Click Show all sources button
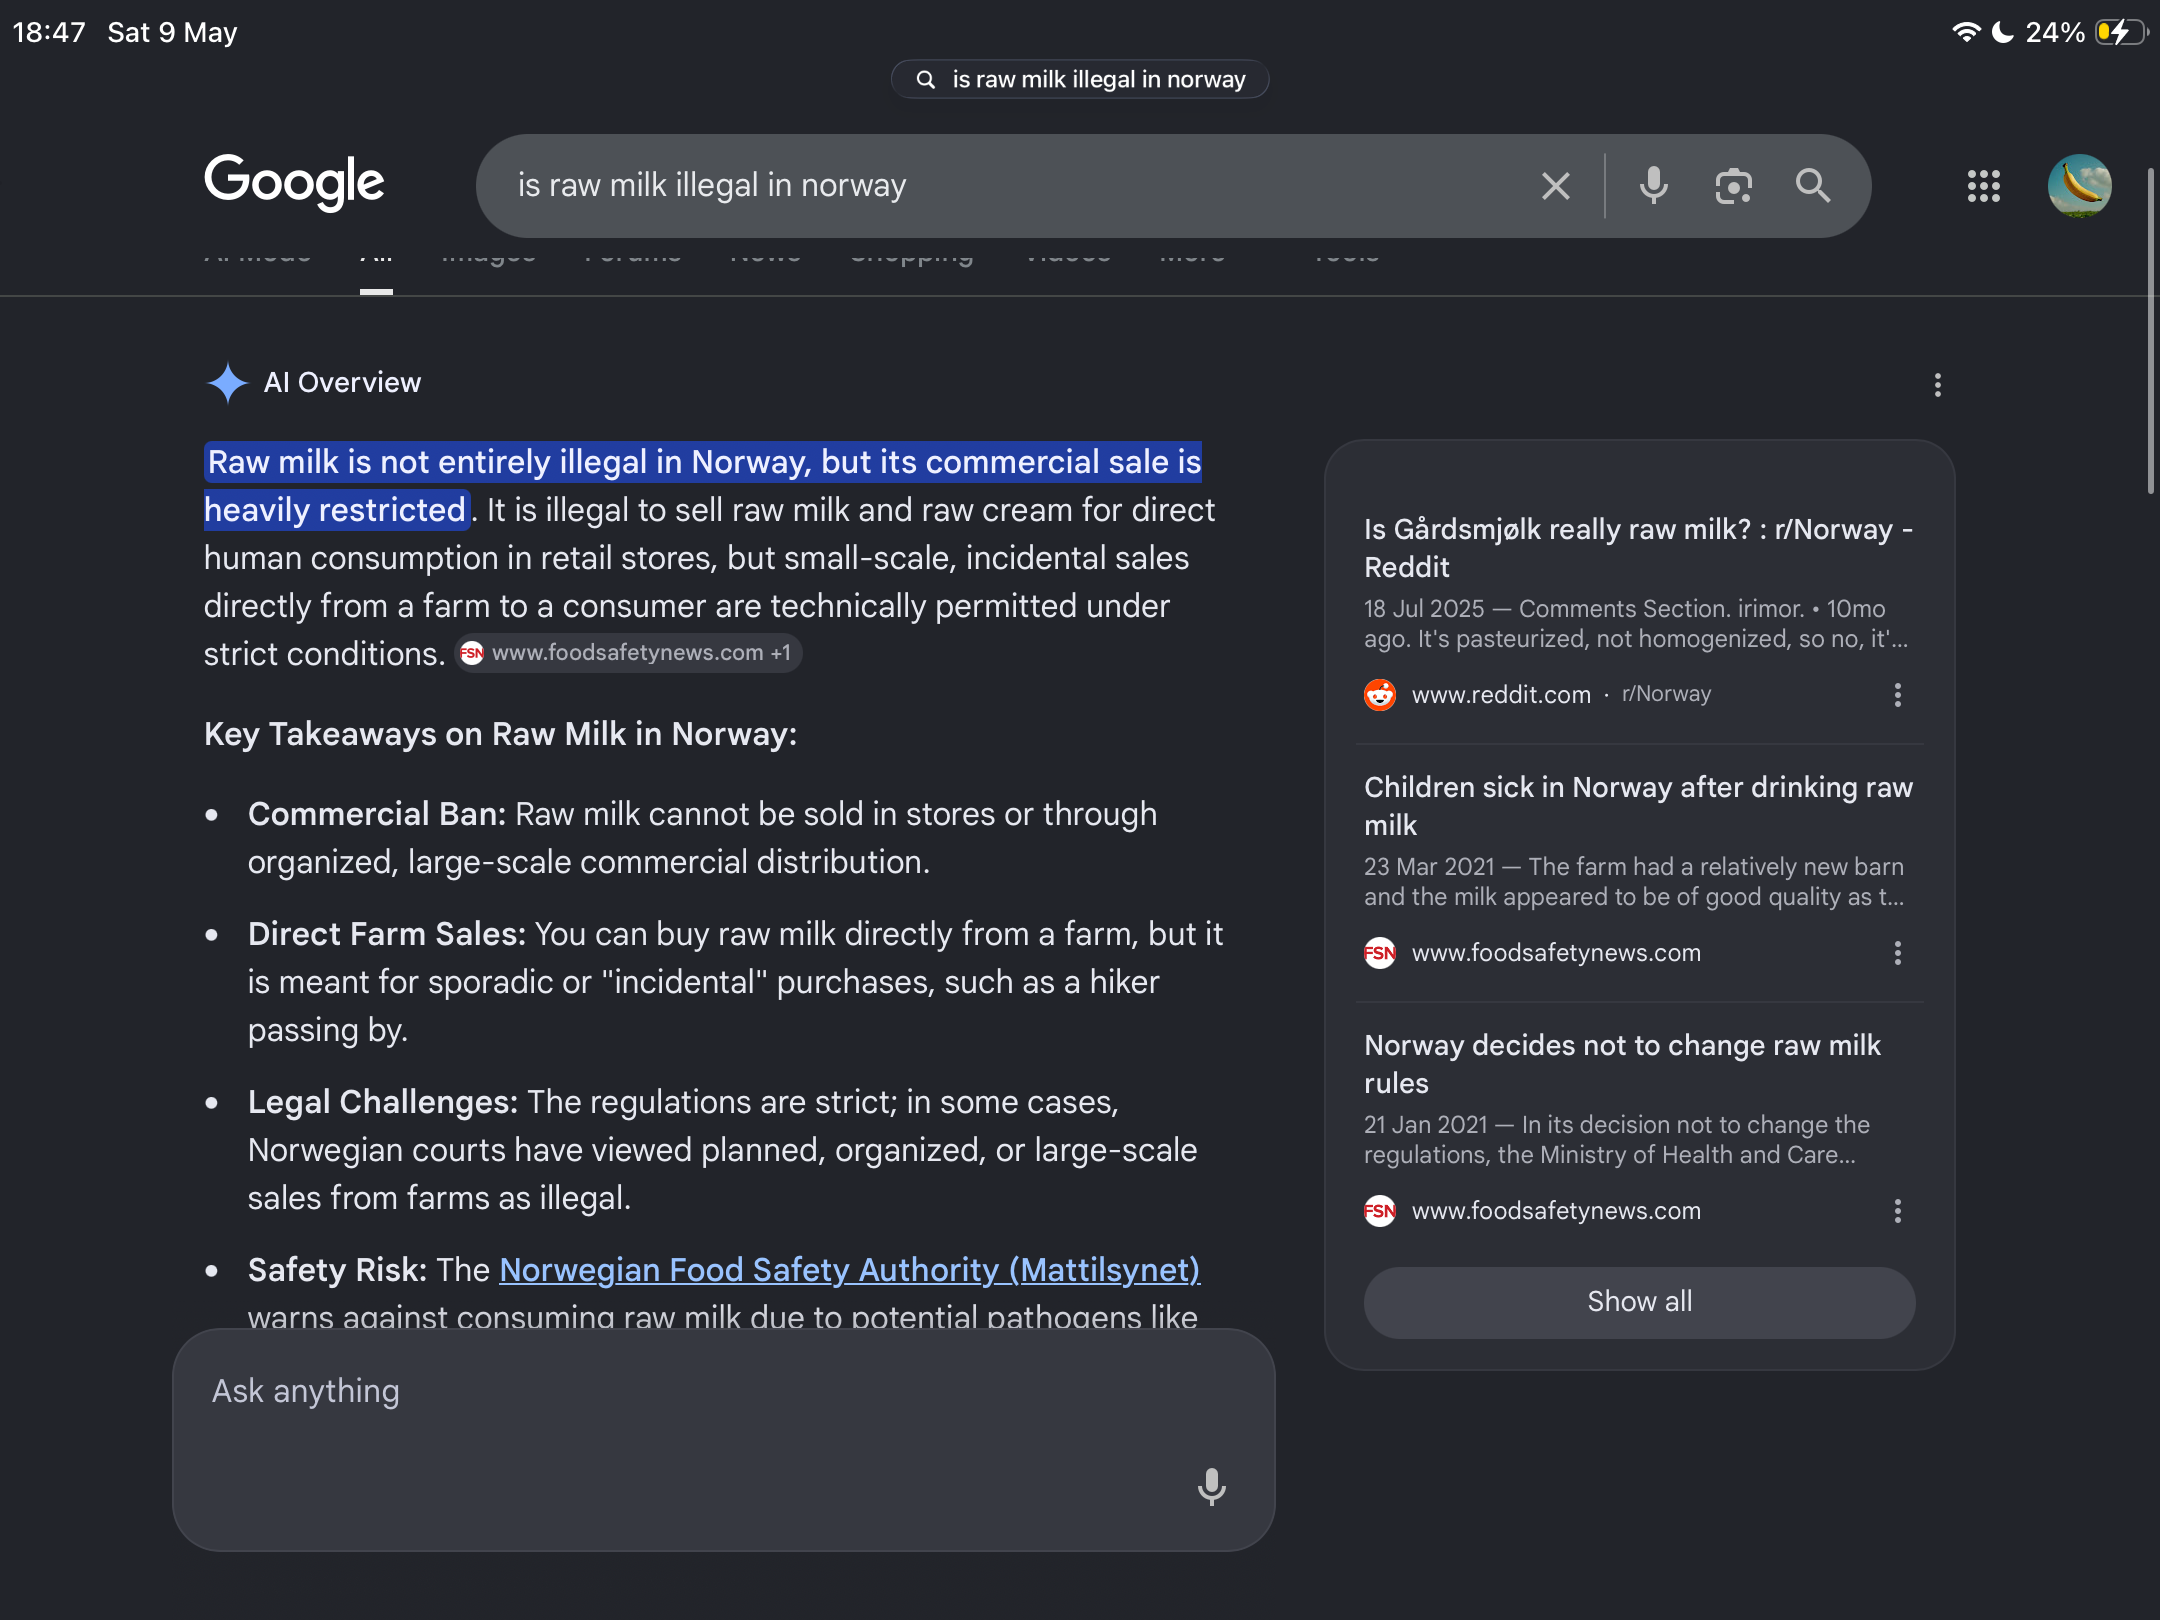This screenshot has width=2160, height=1620. click(1639, 1302)
